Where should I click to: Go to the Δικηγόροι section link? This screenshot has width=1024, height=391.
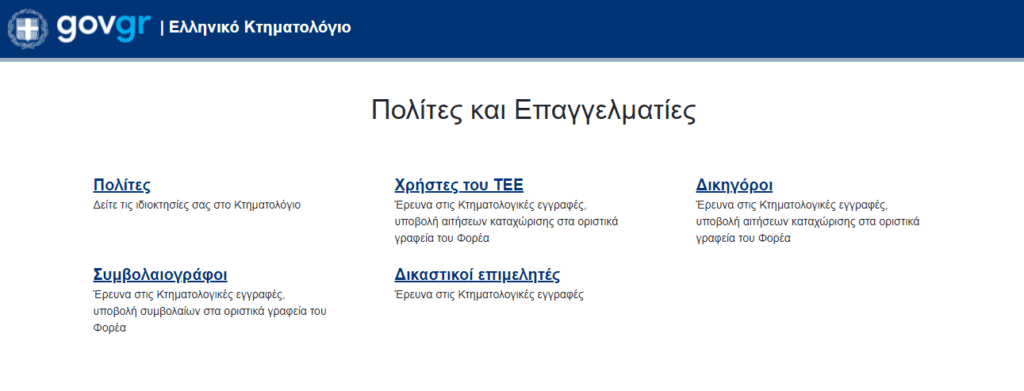coord(735,185)
